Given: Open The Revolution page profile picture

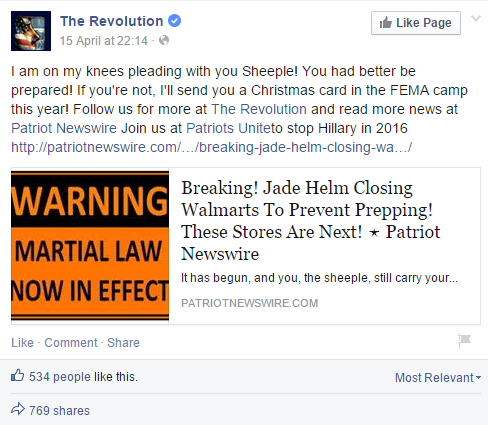Looking at the screenshot, I should (31, 31).
